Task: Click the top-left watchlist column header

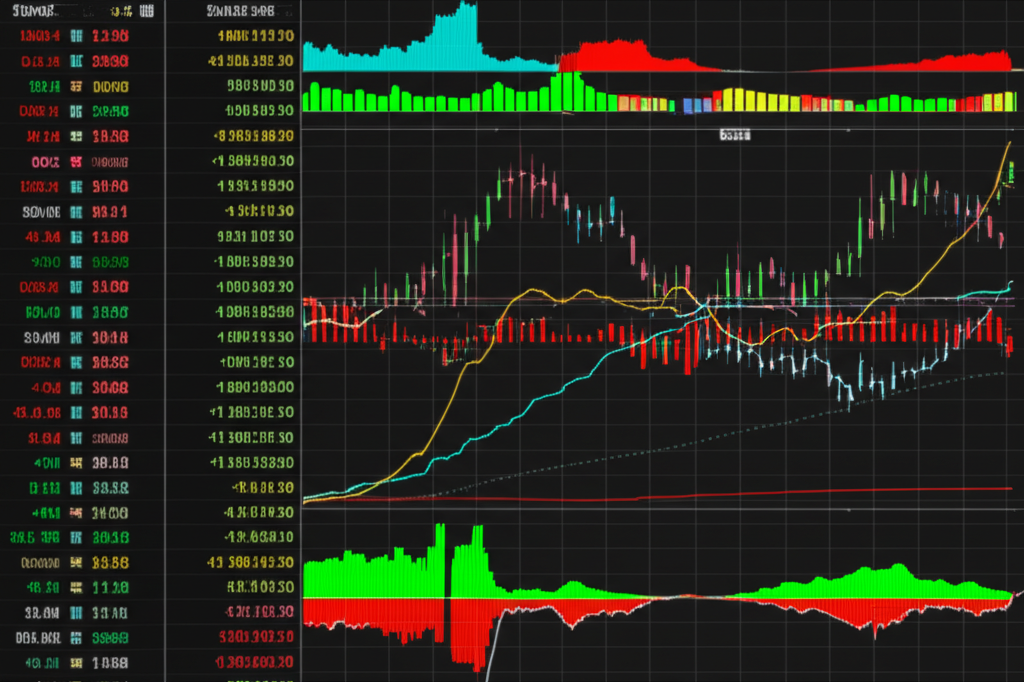Action: click(30, 12)
